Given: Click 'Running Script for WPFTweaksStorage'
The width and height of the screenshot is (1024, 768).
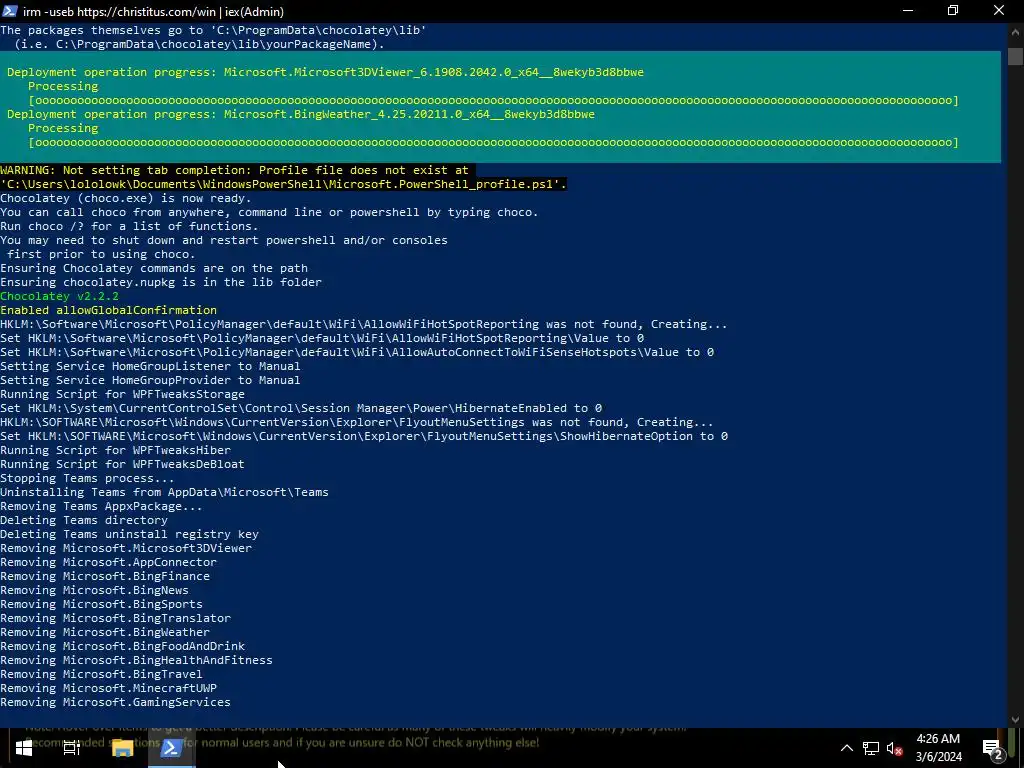Looking at the screenshot, I should (x=122, y=394).
